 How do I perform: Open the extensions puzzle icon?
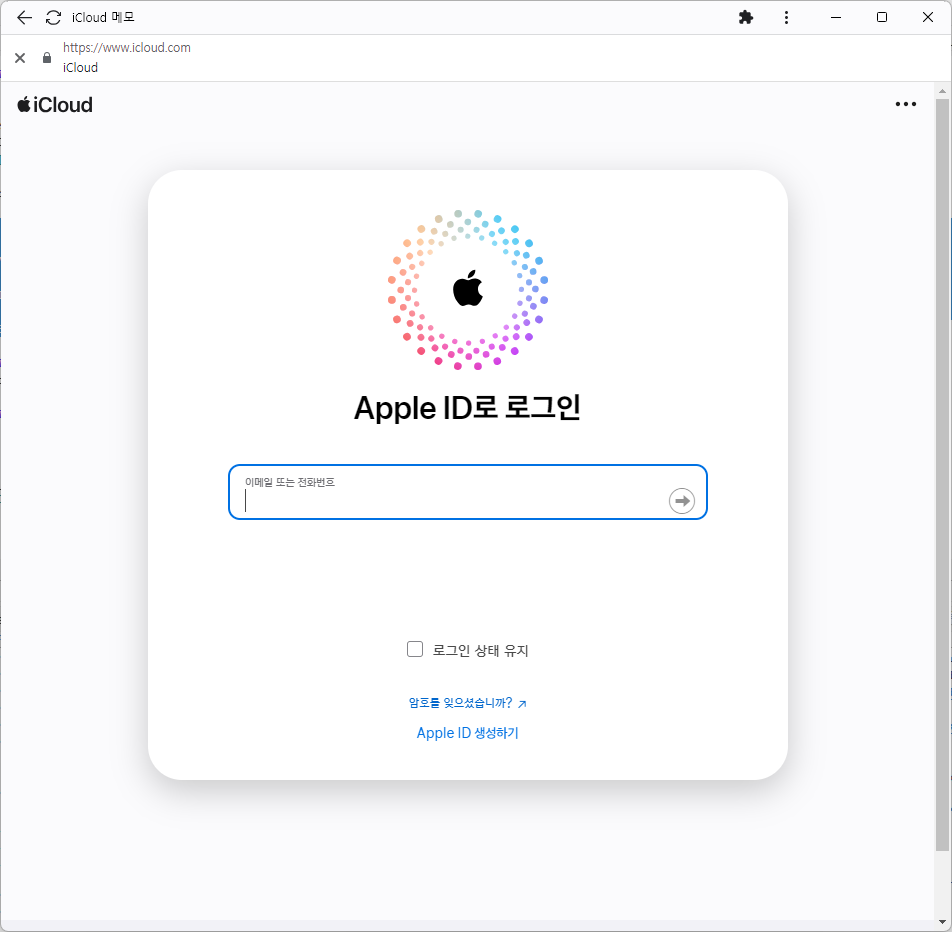tap(746, 18)
